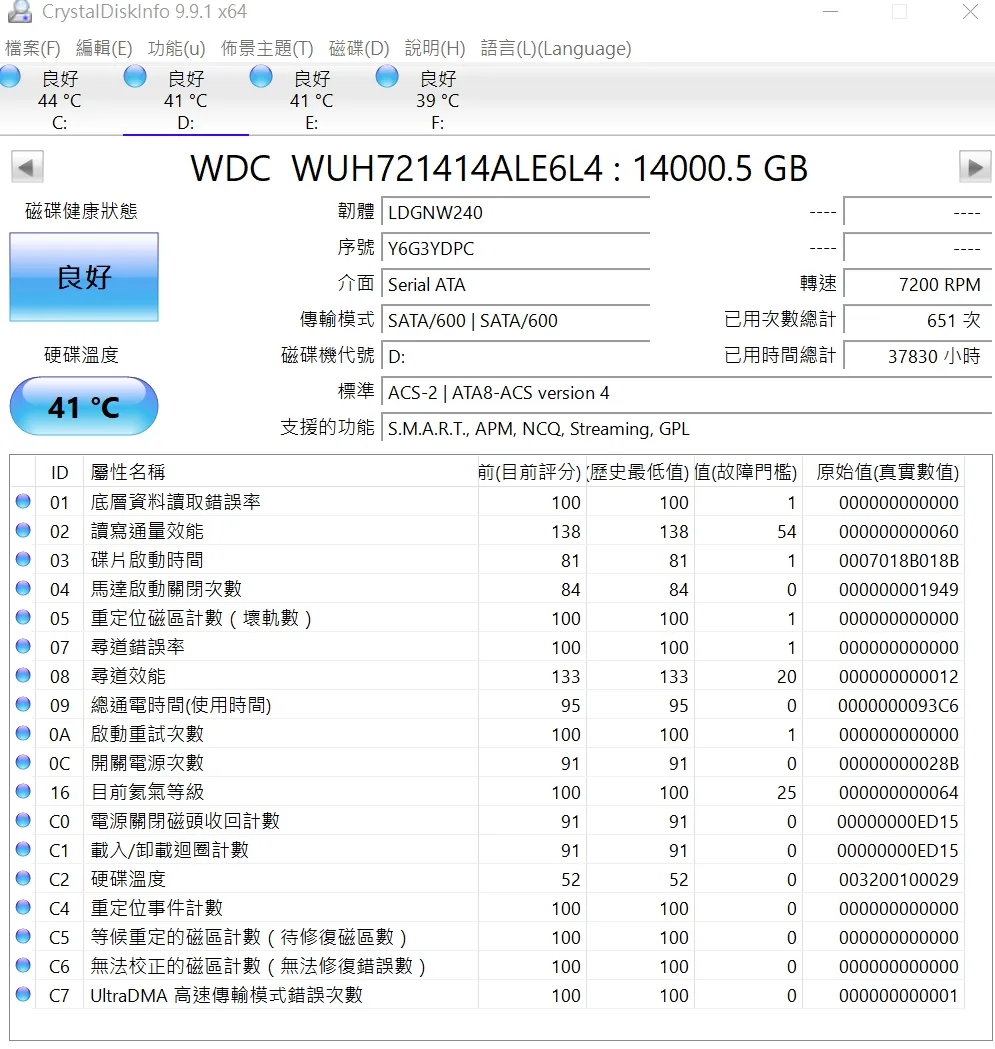Viewport: 995px width, 1049px height.
Task: Select drive D: status tab
Action: tap(186, 100)
